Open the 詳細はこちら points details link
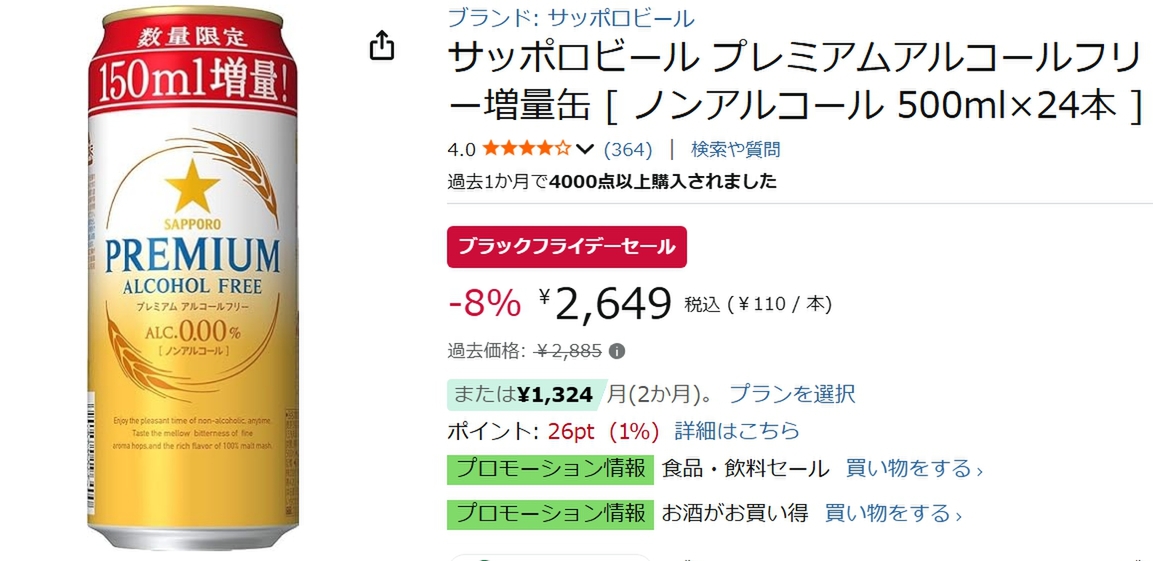 [737, 431]
